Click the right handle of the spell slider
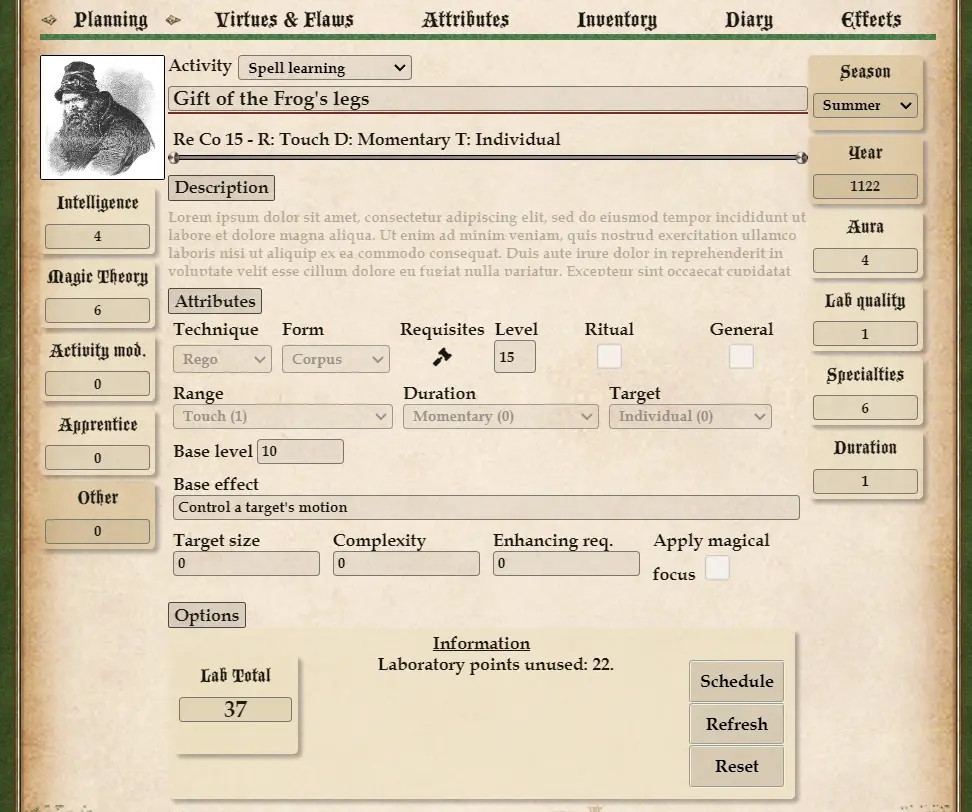This screenshot has height=812, width=972. pos(801,158)
